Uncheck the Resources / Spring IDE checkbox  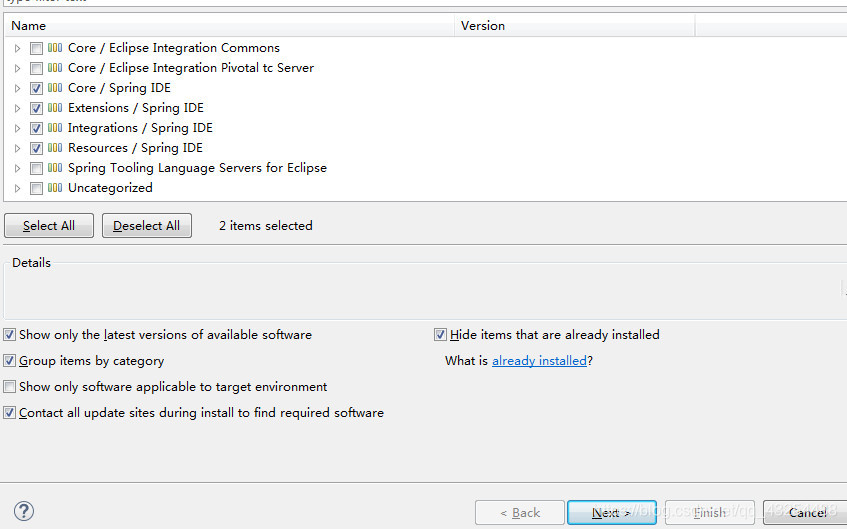tap(36, 149)
